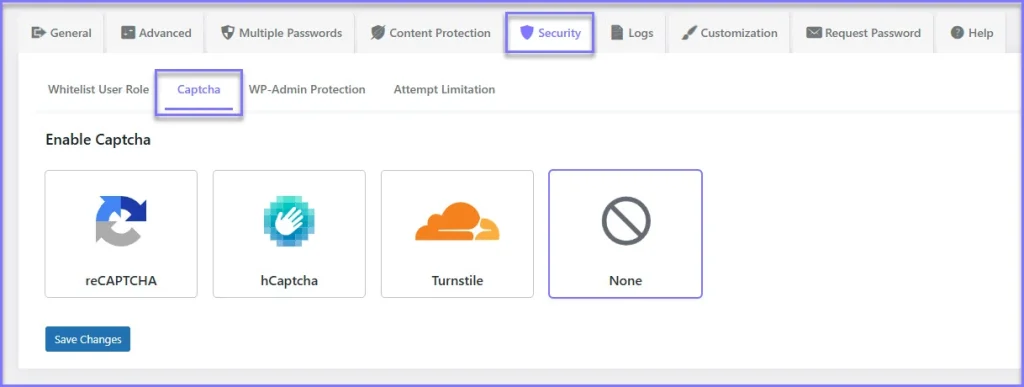This screenshot has height=387, width=1024.
Task: Open WP-Admin Protection sub-tab
Action: [307, 89]
